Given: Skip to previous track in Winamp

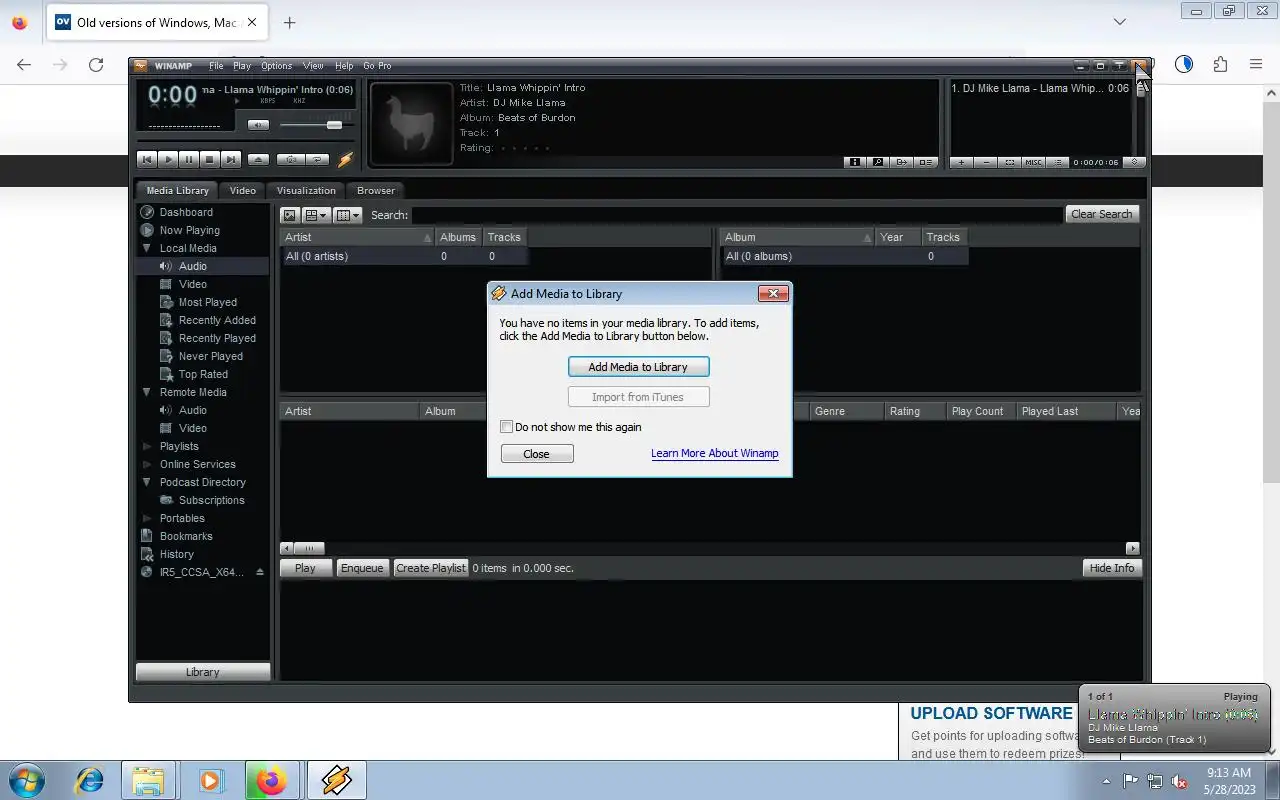Looking at the screenshot, I should coord(147,159).
